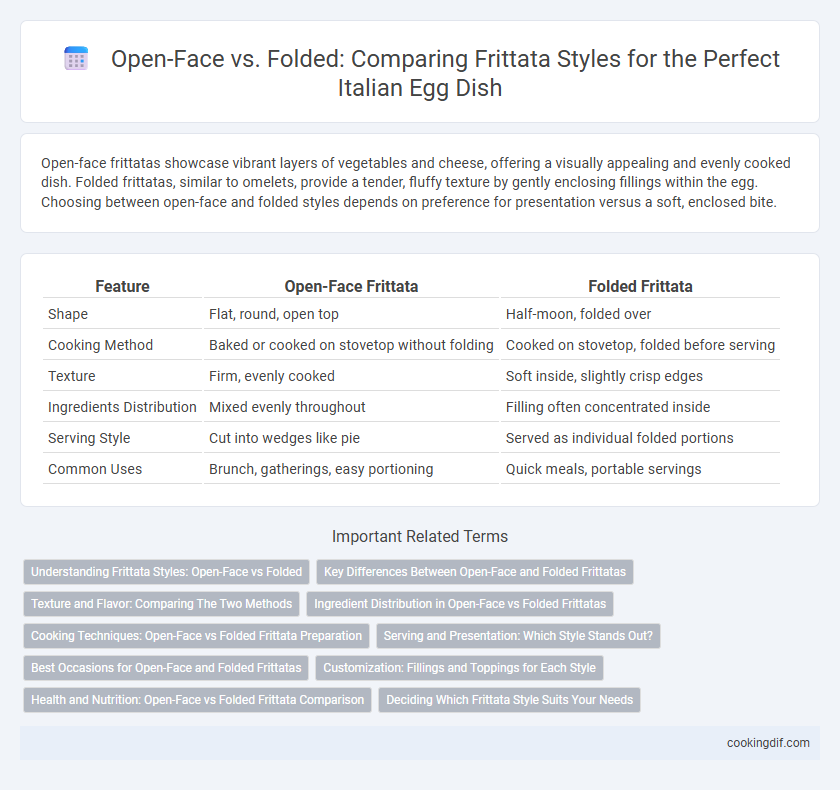Viewport: 840px width, 790px height.
Task: Click 'Cooked on stovetop, folded before serving' cell
Action: 640,345
